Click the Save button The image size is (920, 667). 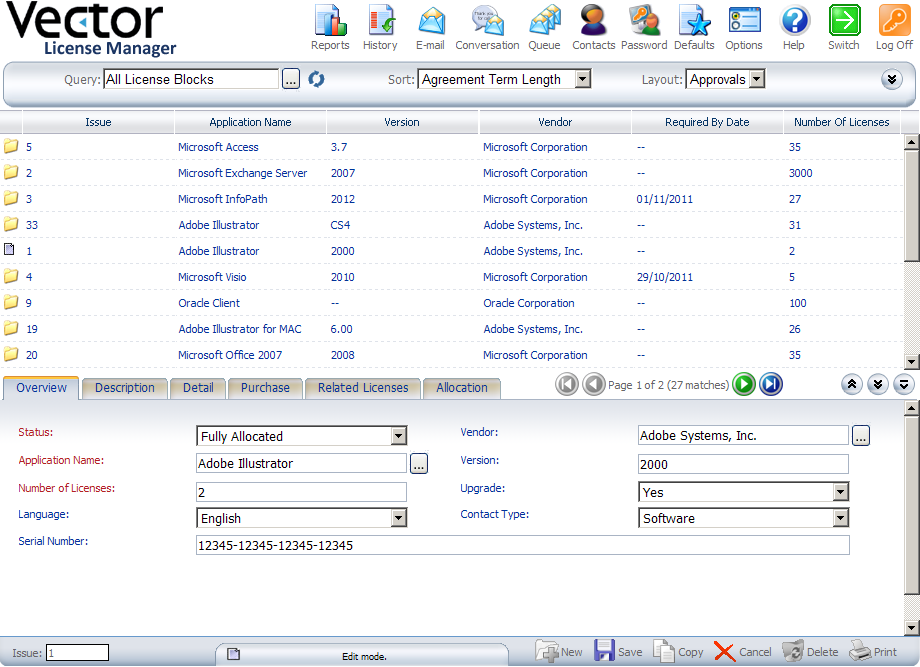point(620,650)
